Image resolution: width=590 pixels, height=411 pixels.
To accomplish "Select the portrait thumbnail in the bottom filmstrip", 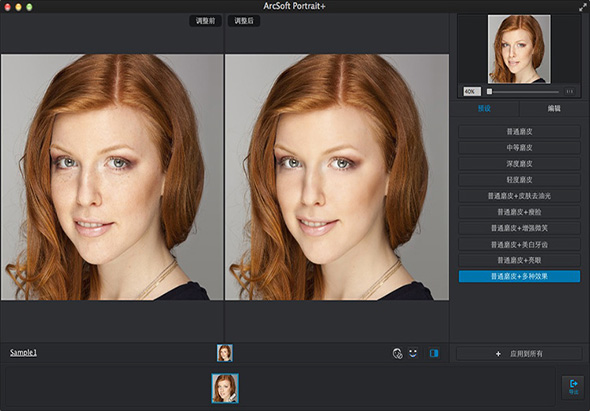I will (225, 388).
